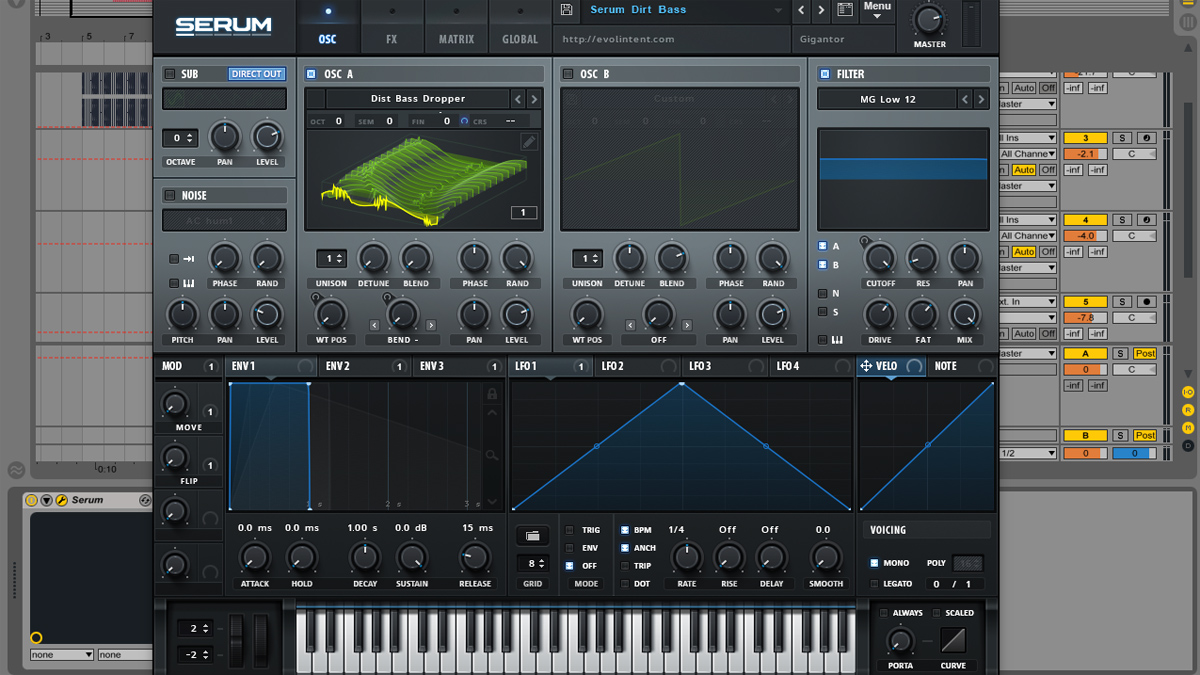Click the VELO drag-source crosshair icon
The image size is (1200, 675).
point(866,366)
